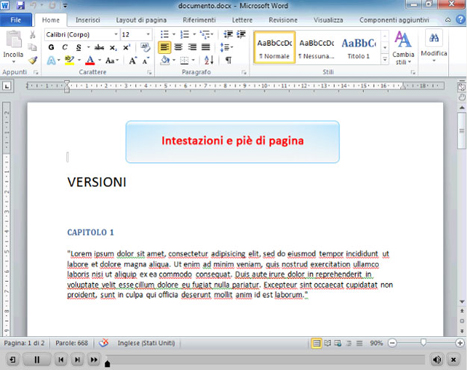This screenshot has width=467, height=370.
Task: Click the bulleted list icon
Action: [165, 34]
